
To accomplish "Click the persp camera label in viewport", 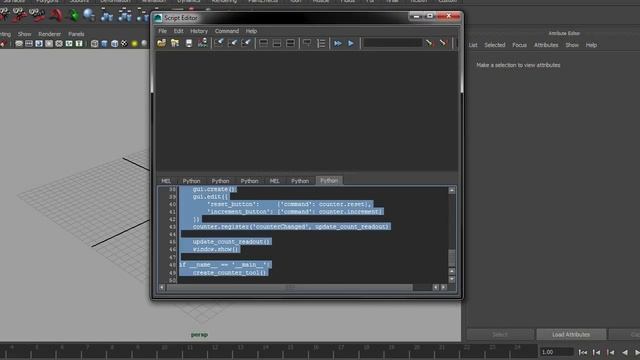I will tap(199, 335).
